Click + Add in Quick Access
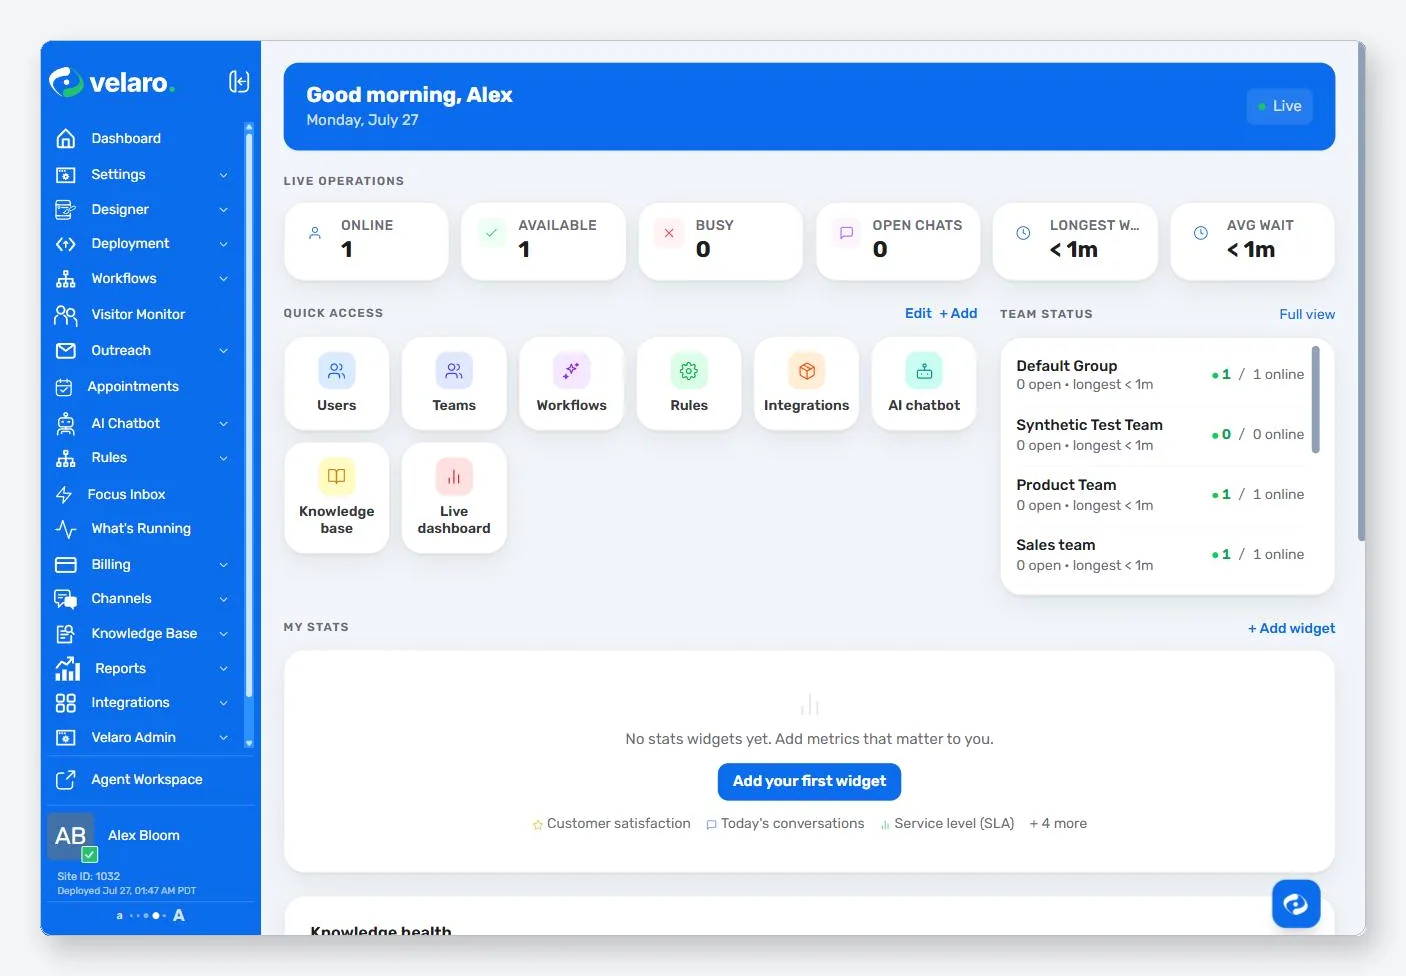This screenshot has width=1406, height=976. click(x=958, y=314)
